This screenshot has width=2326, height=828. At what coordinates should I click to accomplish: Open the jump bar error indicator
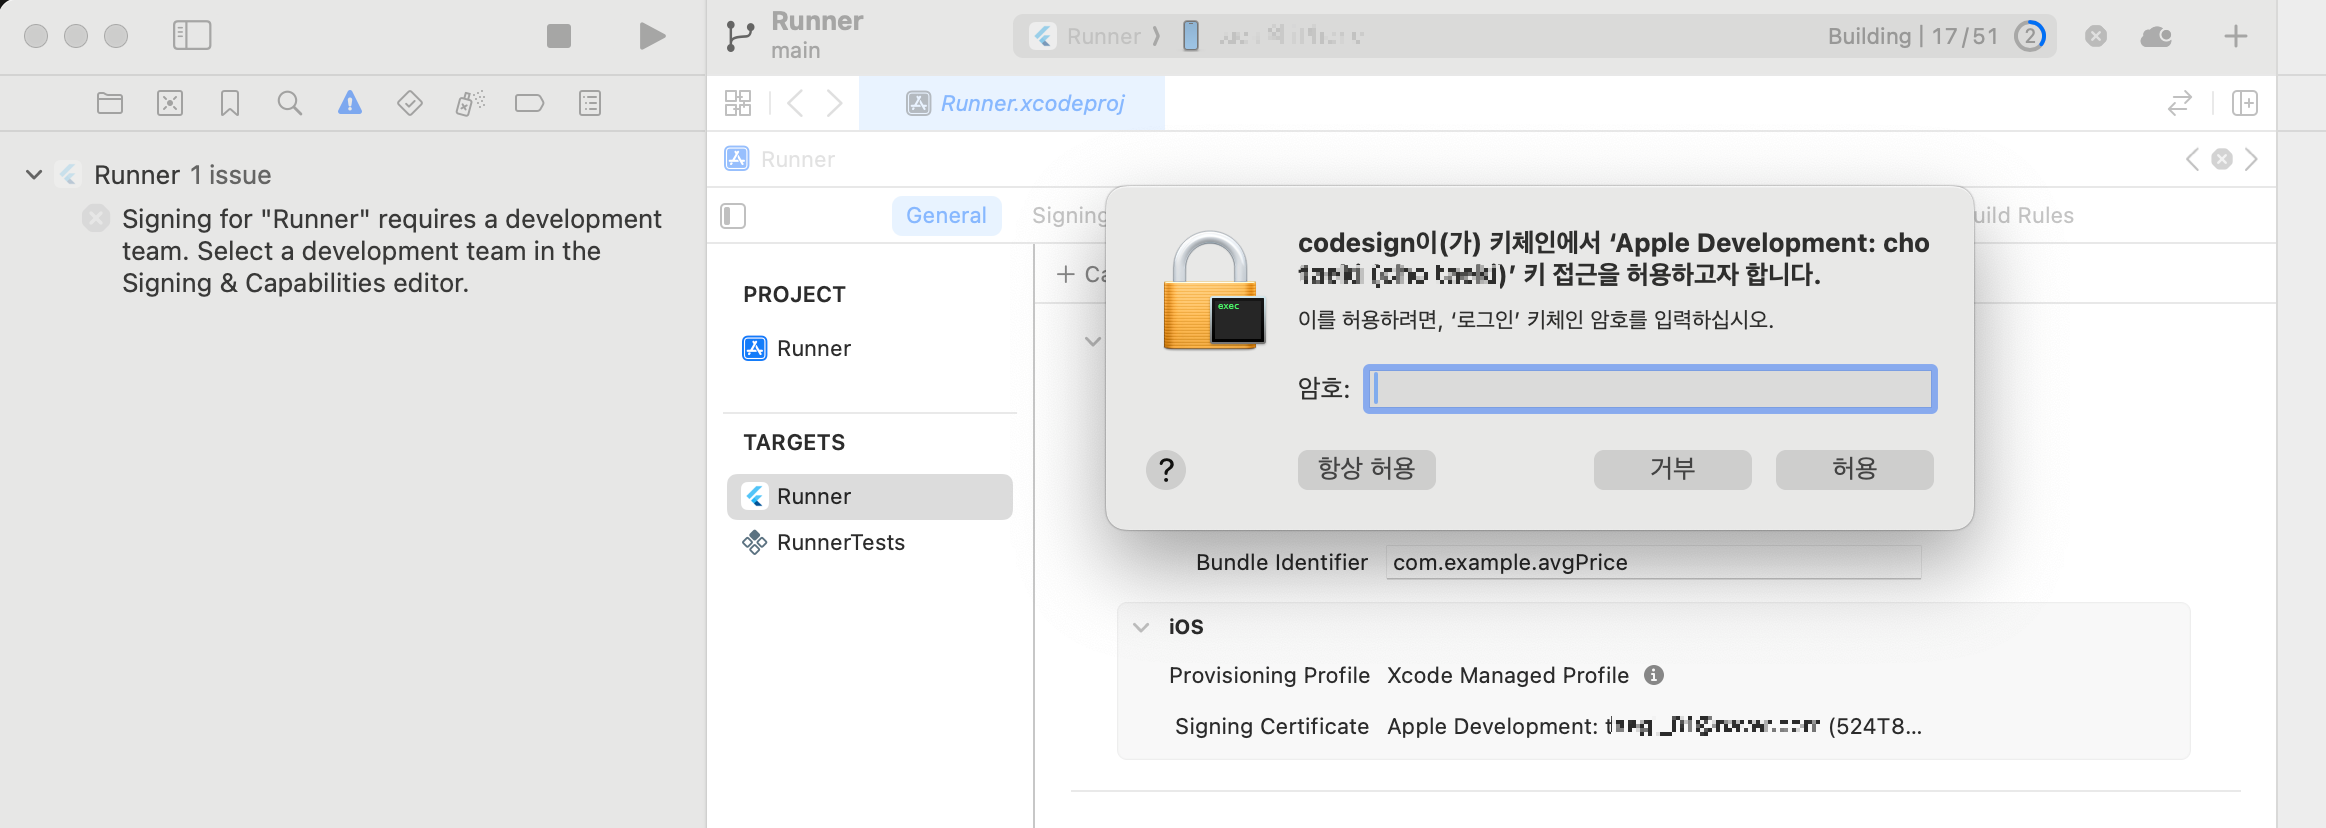(2222, 159)
